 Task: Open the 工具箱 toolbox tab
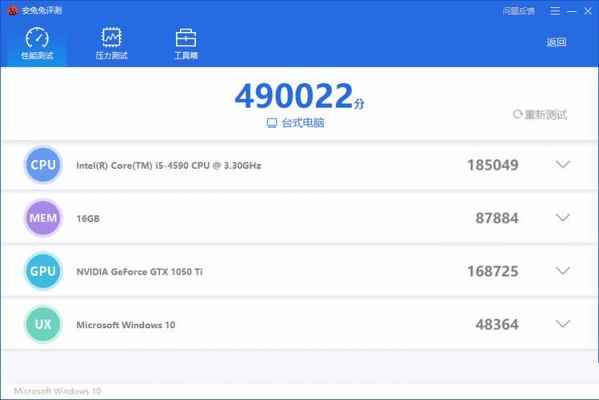coord(186,44)
